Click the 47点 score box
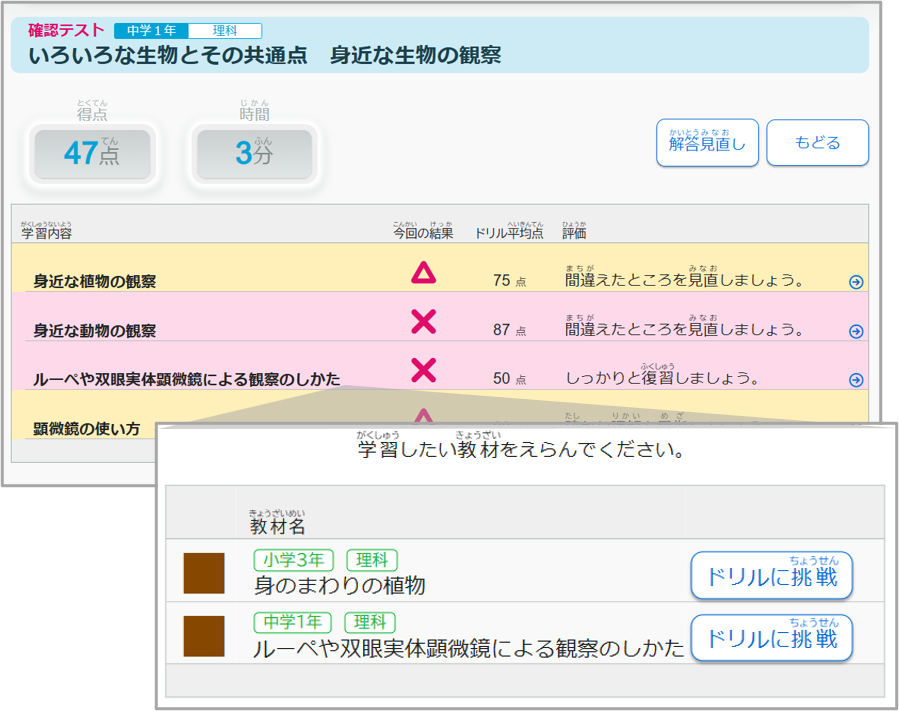The image size is (899, 711). (x=92, y=154)
